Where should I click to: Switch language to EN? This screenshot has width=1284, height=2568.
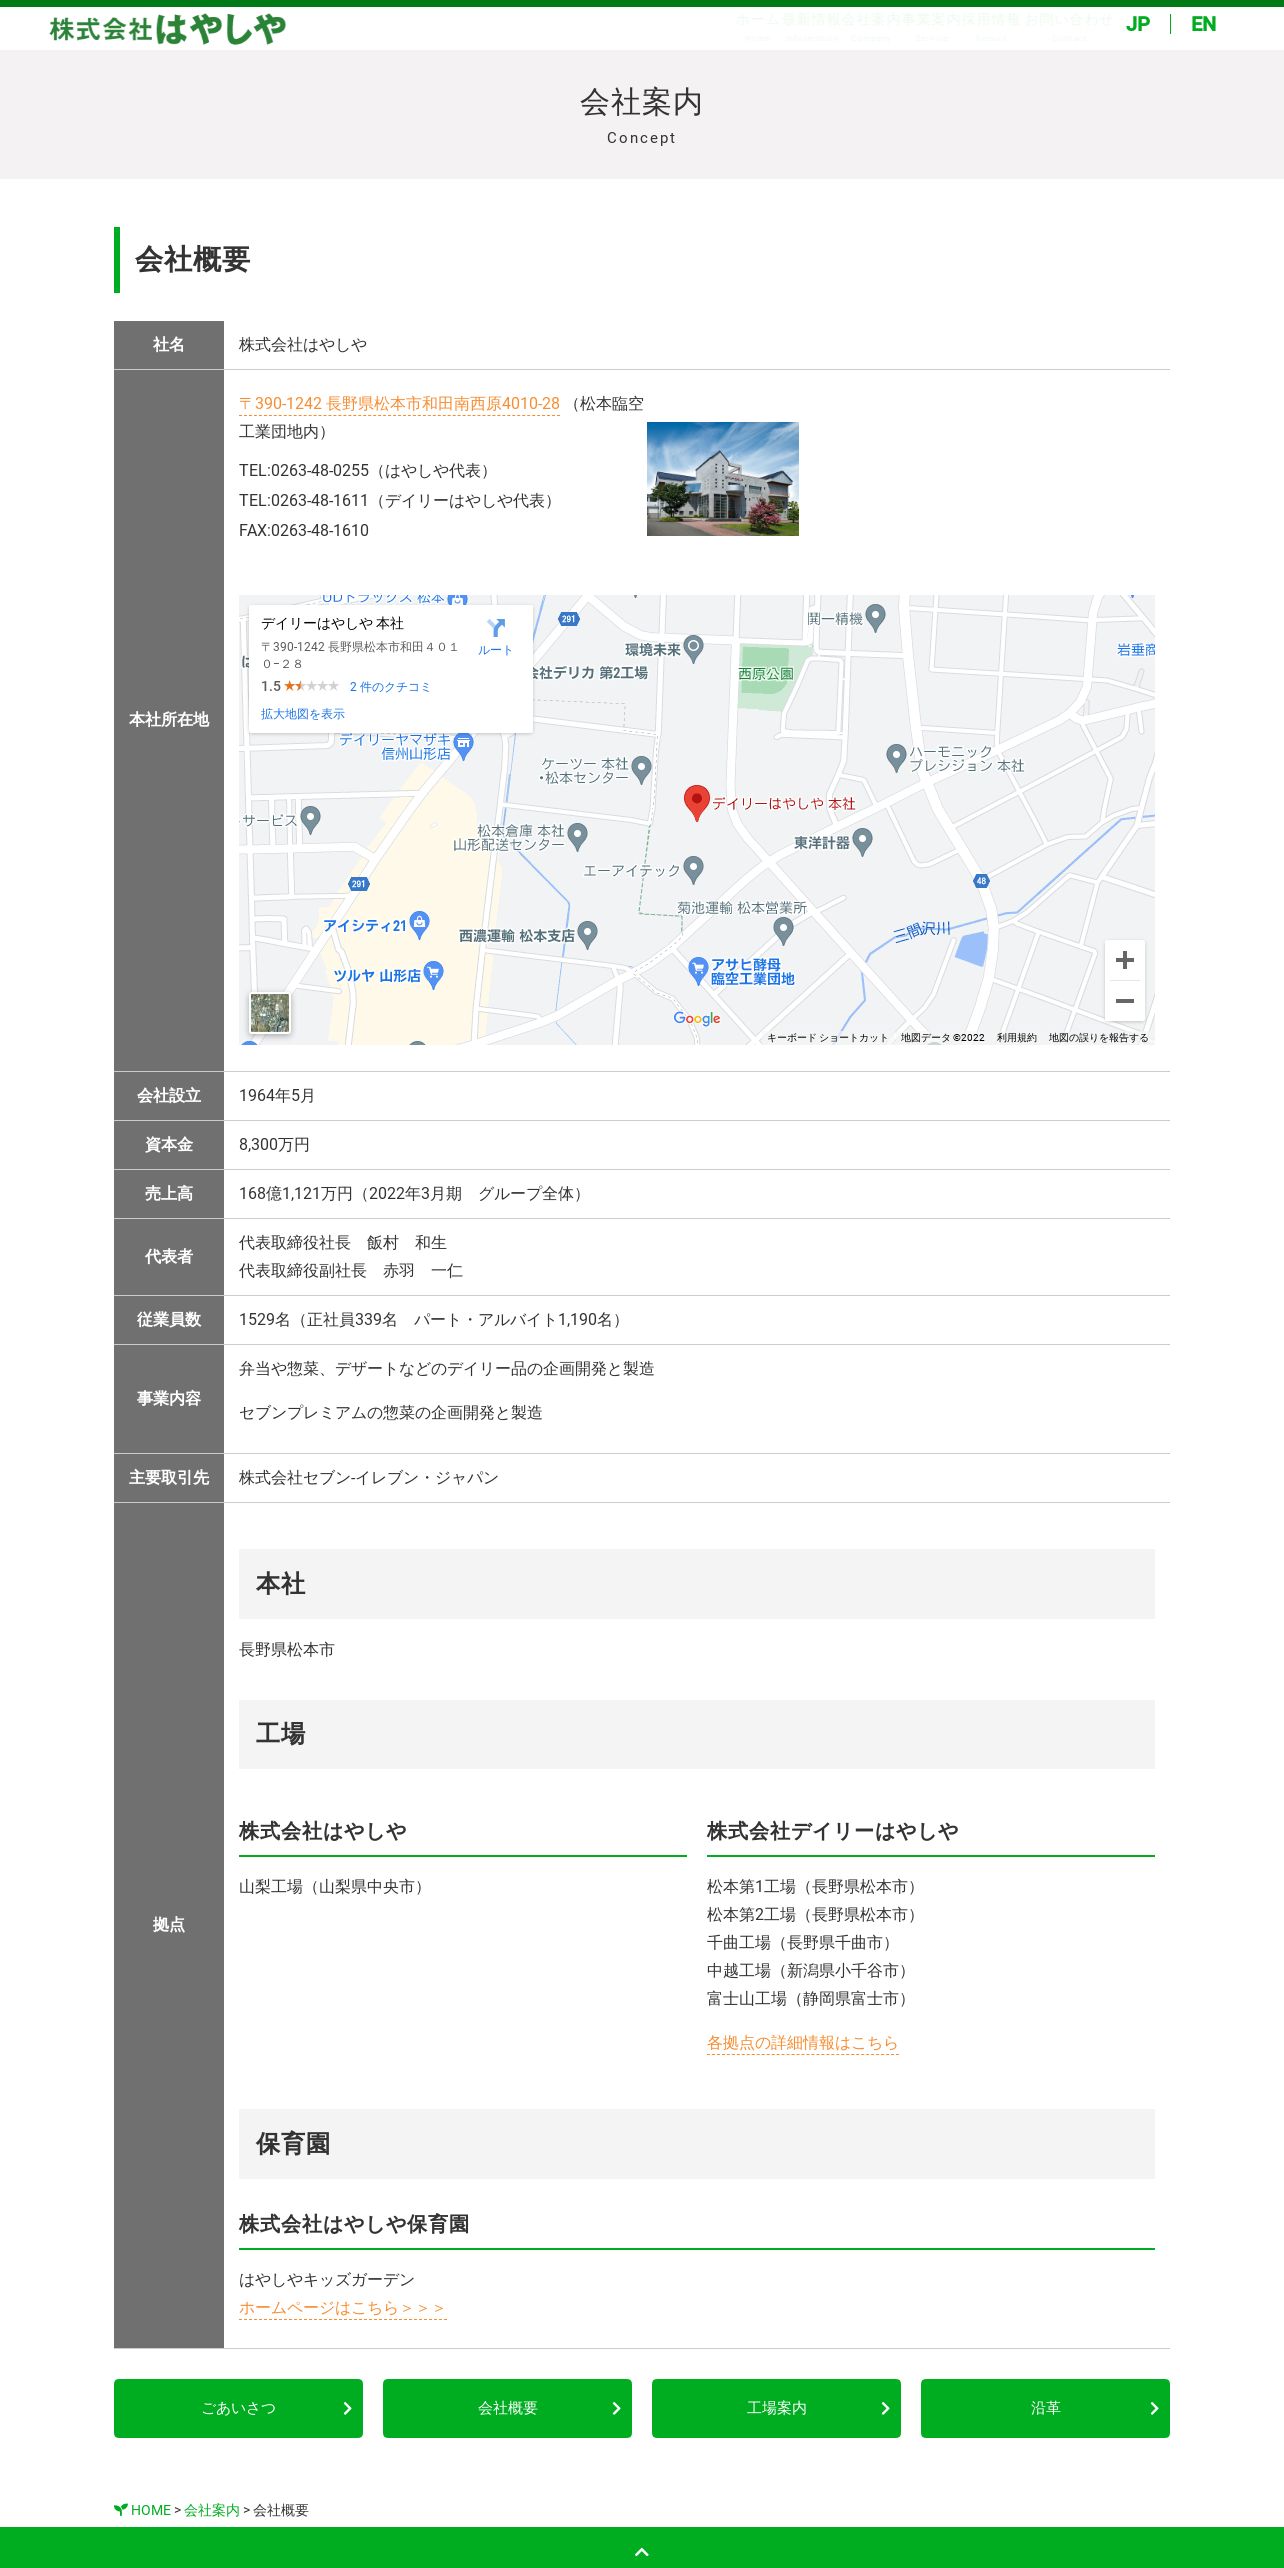(x=1203, y=24)
